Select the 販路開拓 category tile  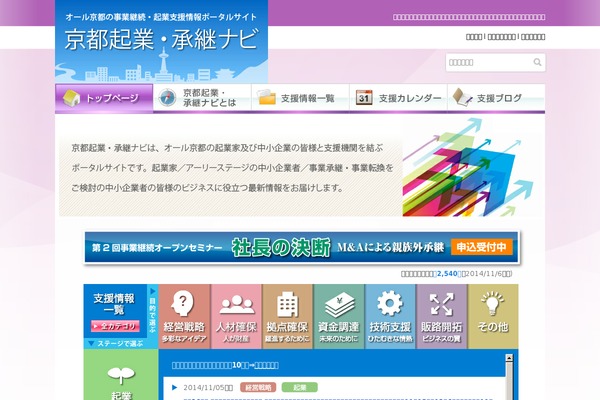click(x=442, y=317)
